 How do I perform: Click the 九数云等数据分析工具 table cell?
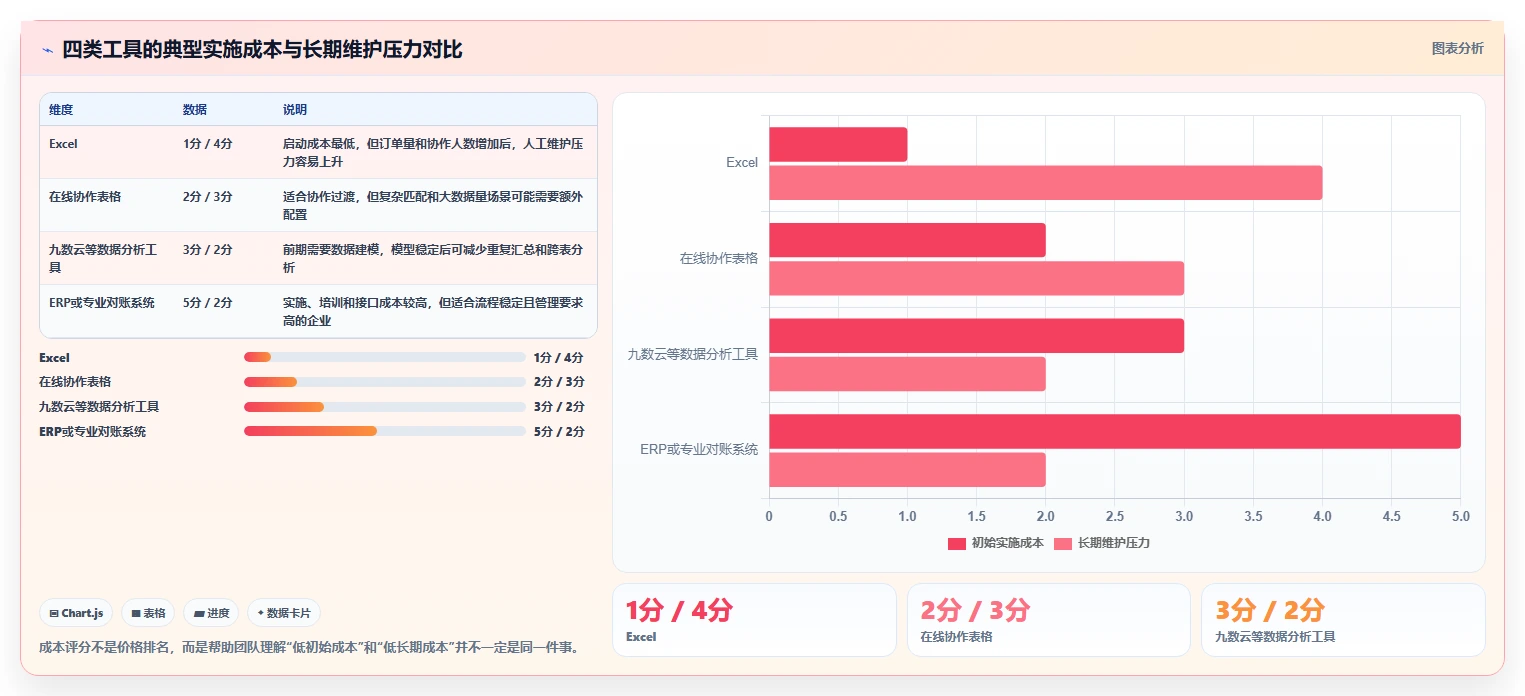point(103,259)
